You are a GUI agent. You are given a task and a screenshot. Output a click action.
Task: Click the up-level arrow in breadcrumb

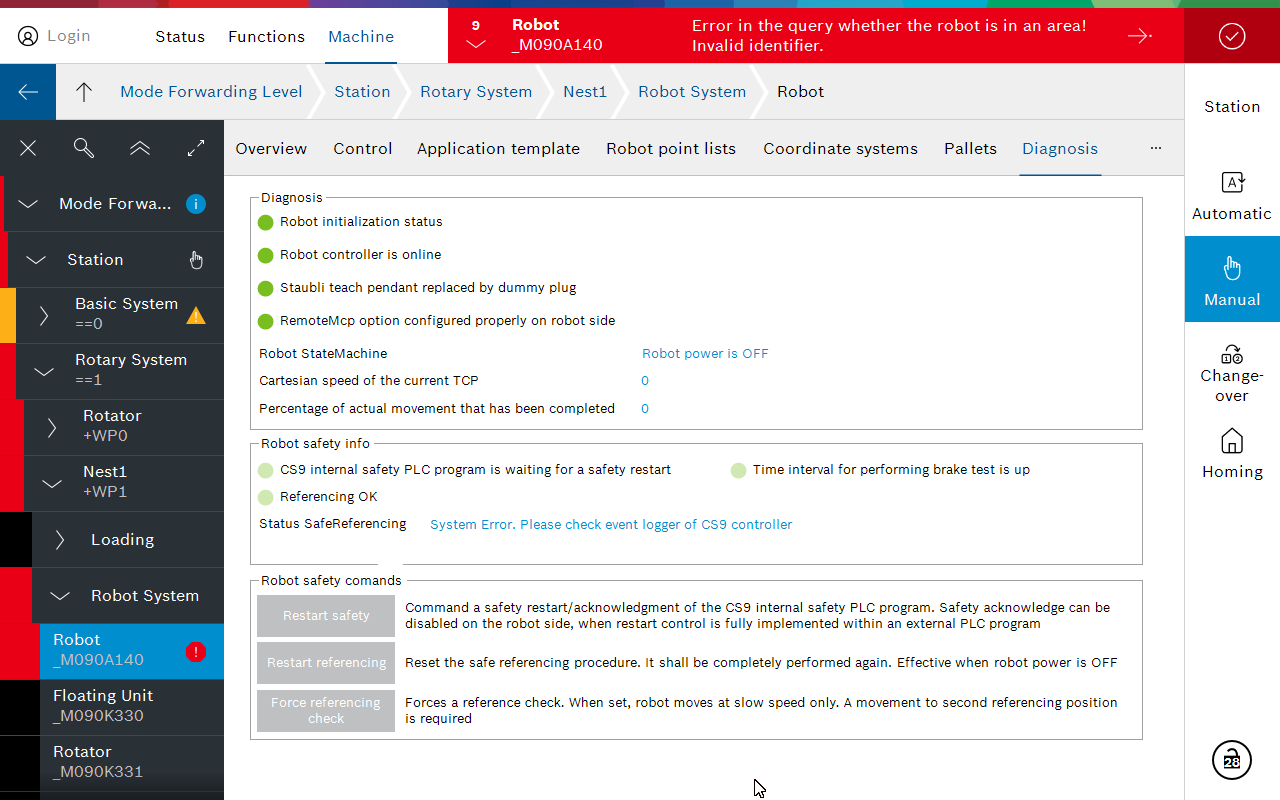coord(84,92)
